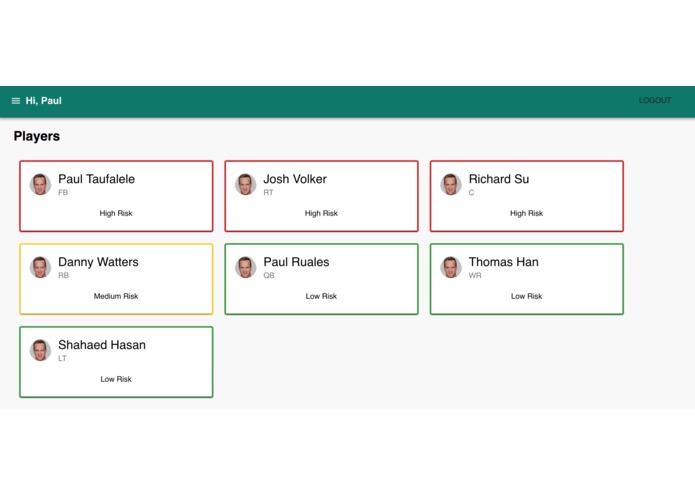695x494 pixels.
Task: Click the 'Players' heading
Action: pos(37,136)
